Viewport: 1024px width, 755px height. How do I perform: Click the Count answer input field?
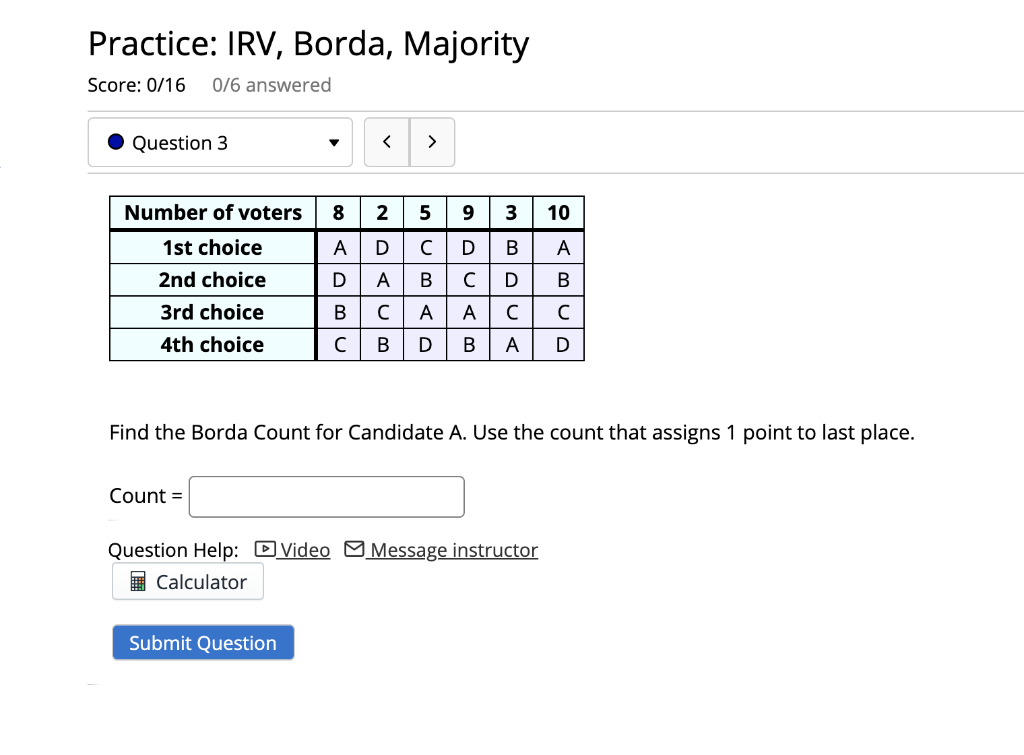point(327,497)
